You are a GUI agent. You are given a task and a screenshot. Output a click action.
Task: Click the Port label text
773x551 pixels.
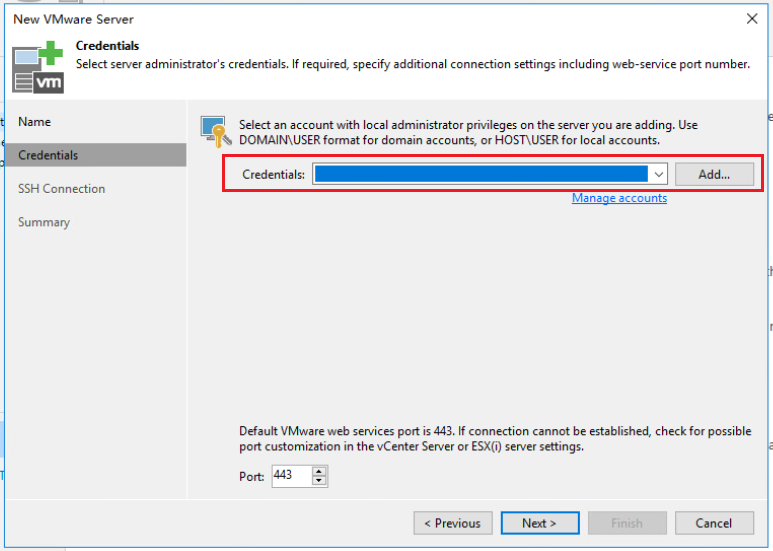(x=251, y=477)
